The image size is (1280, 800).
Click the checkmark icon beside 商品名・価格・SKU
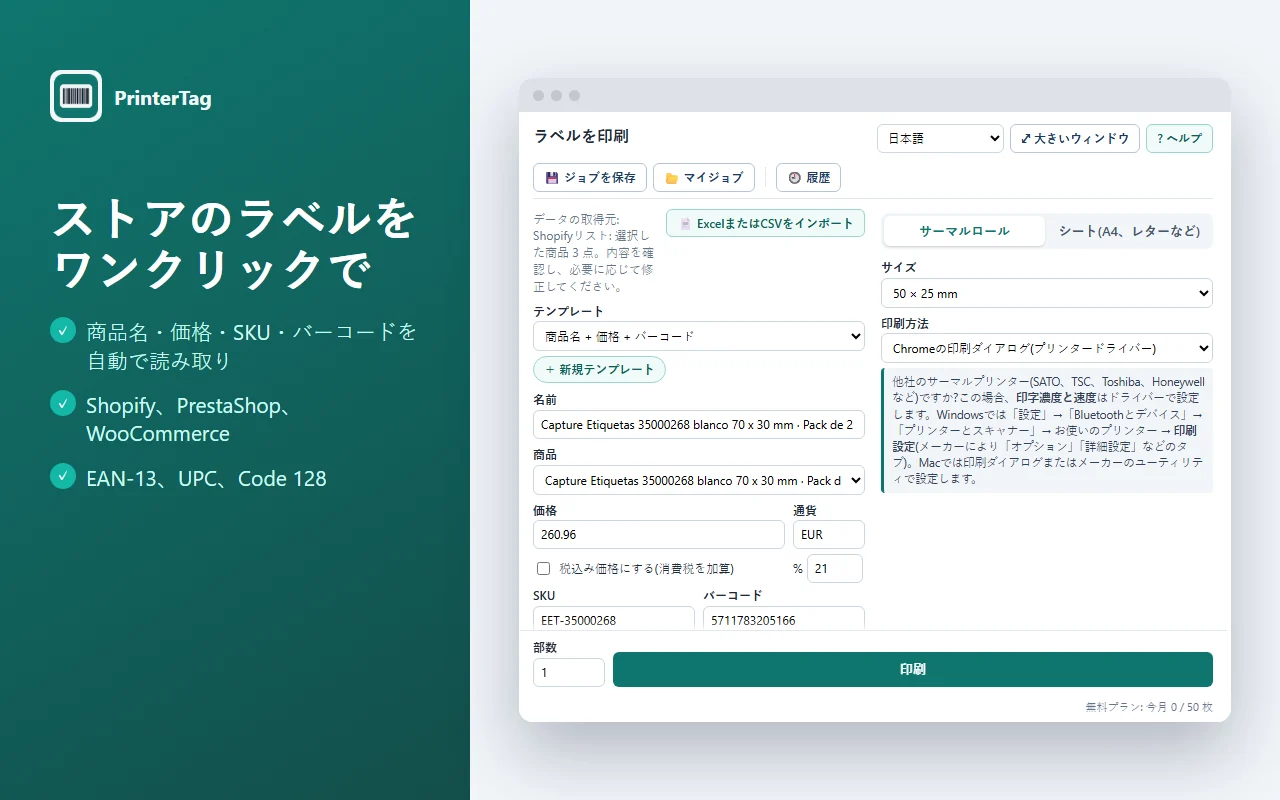pyautogui.click(x=63, y=330)
